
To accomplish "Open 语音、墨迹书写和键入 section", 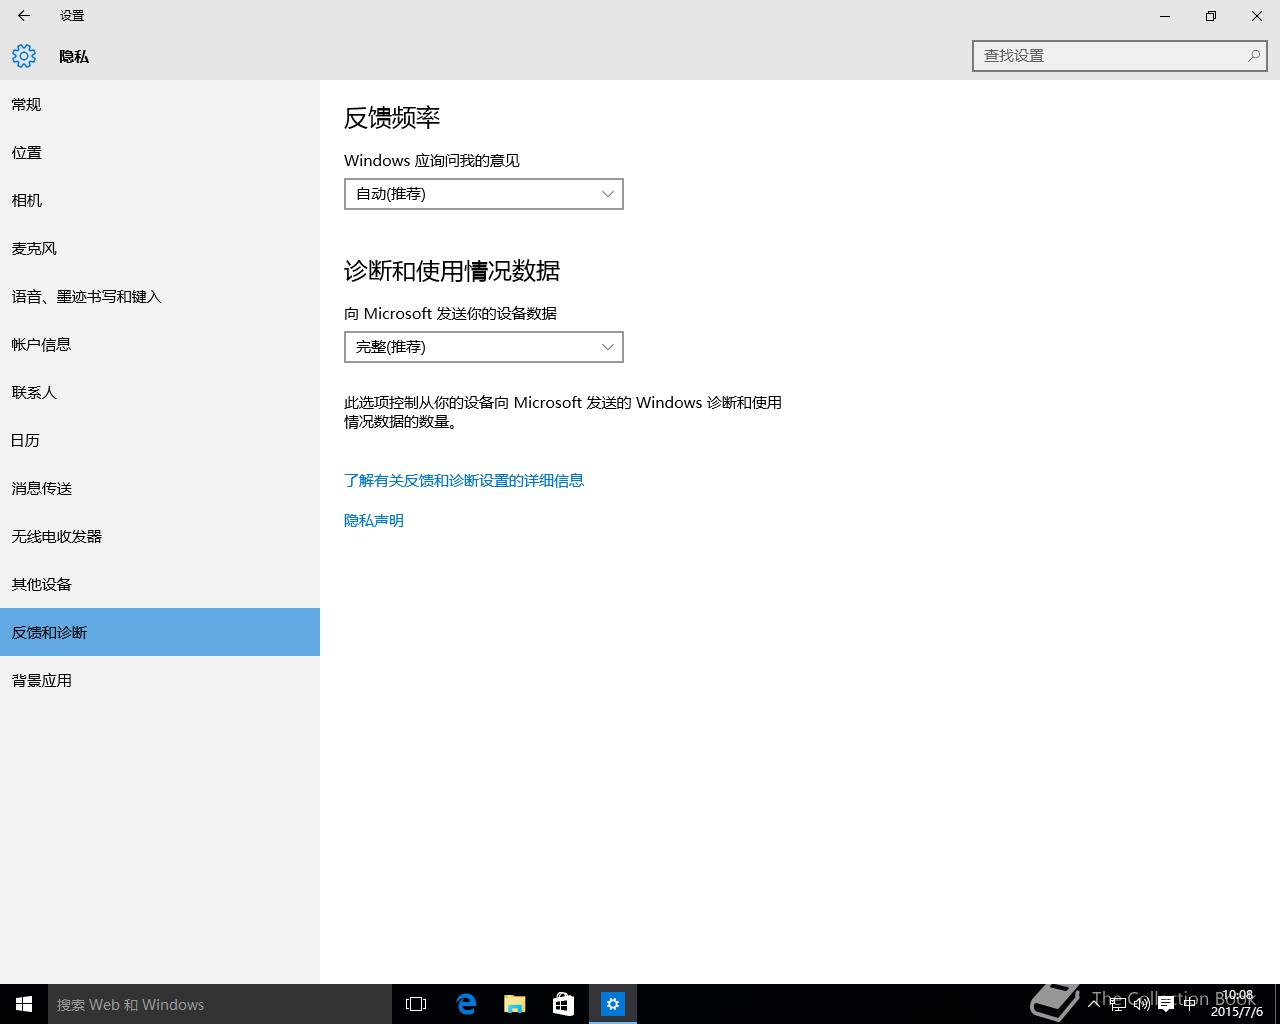I will [160, 296].
